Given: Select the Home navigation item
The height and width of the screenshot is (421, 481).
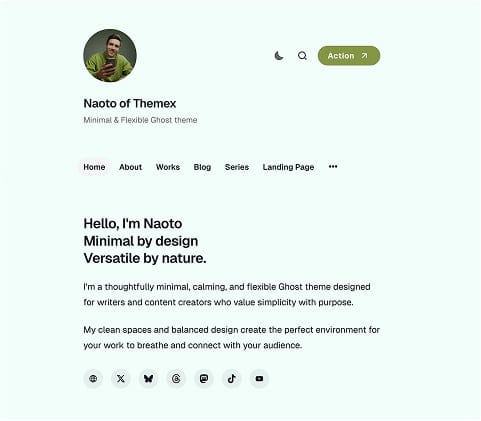Looking at the screenshot, I should [x=94, y=167].
